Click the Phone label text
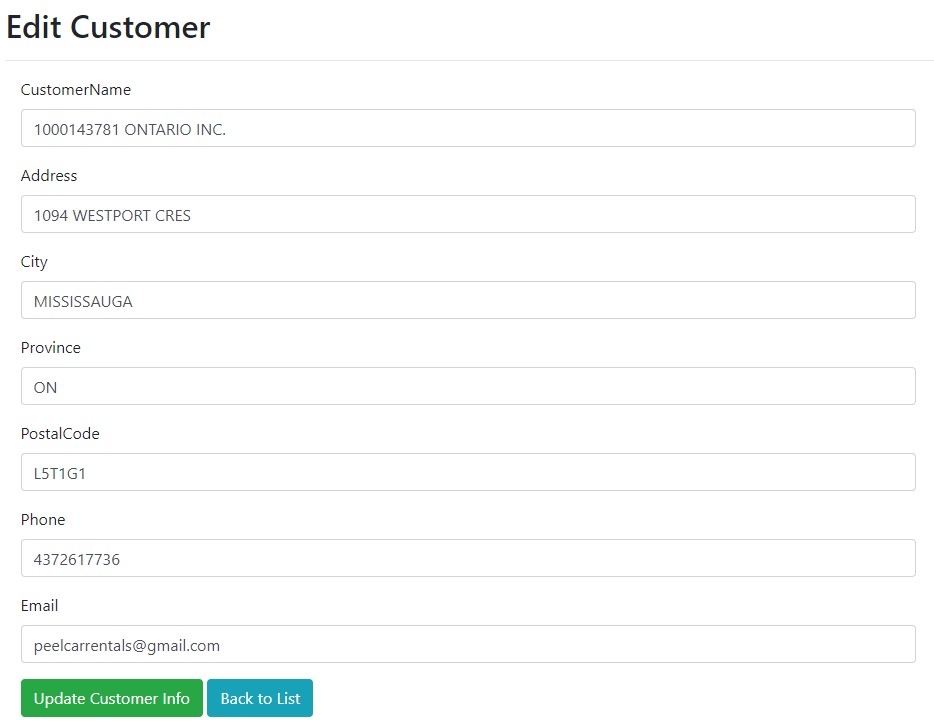934x725 pixels. 43,519
